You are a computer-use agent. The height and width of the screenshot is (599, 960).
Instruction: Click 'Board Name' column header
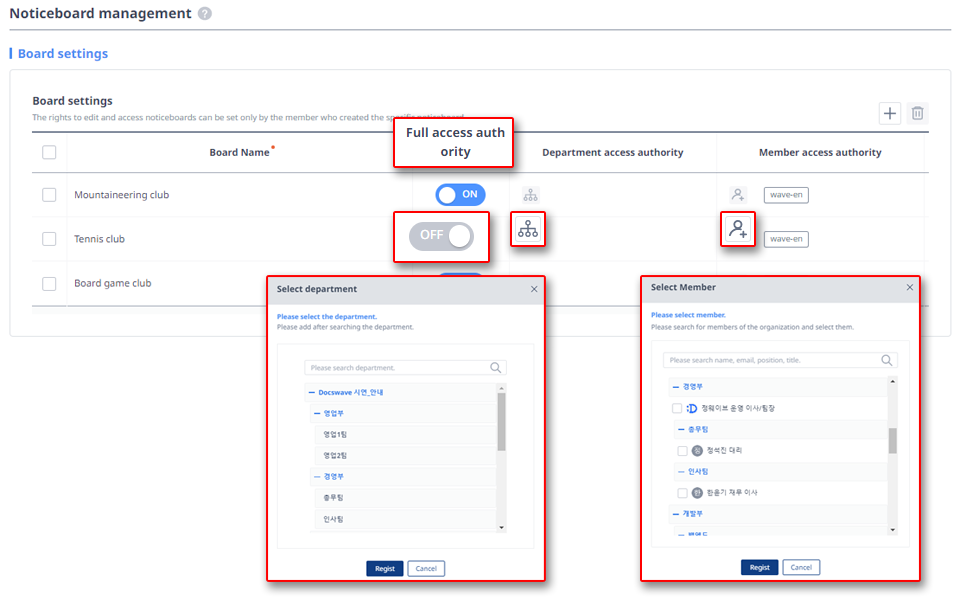(x=239, y=153)
